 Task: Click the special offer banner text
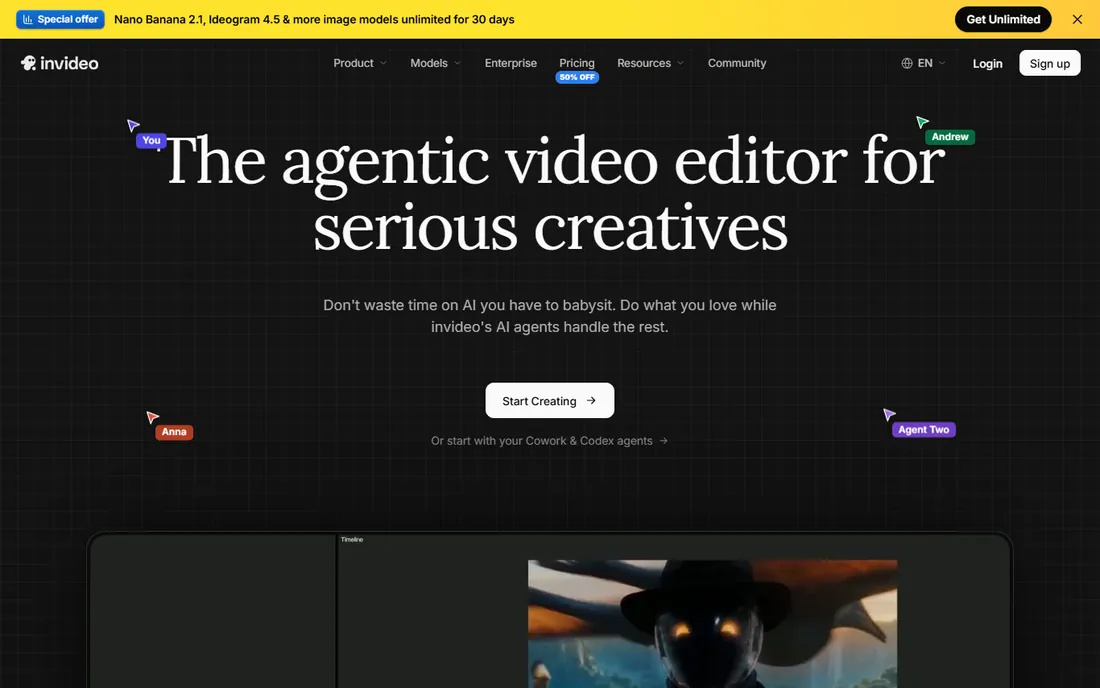[314, 20]
